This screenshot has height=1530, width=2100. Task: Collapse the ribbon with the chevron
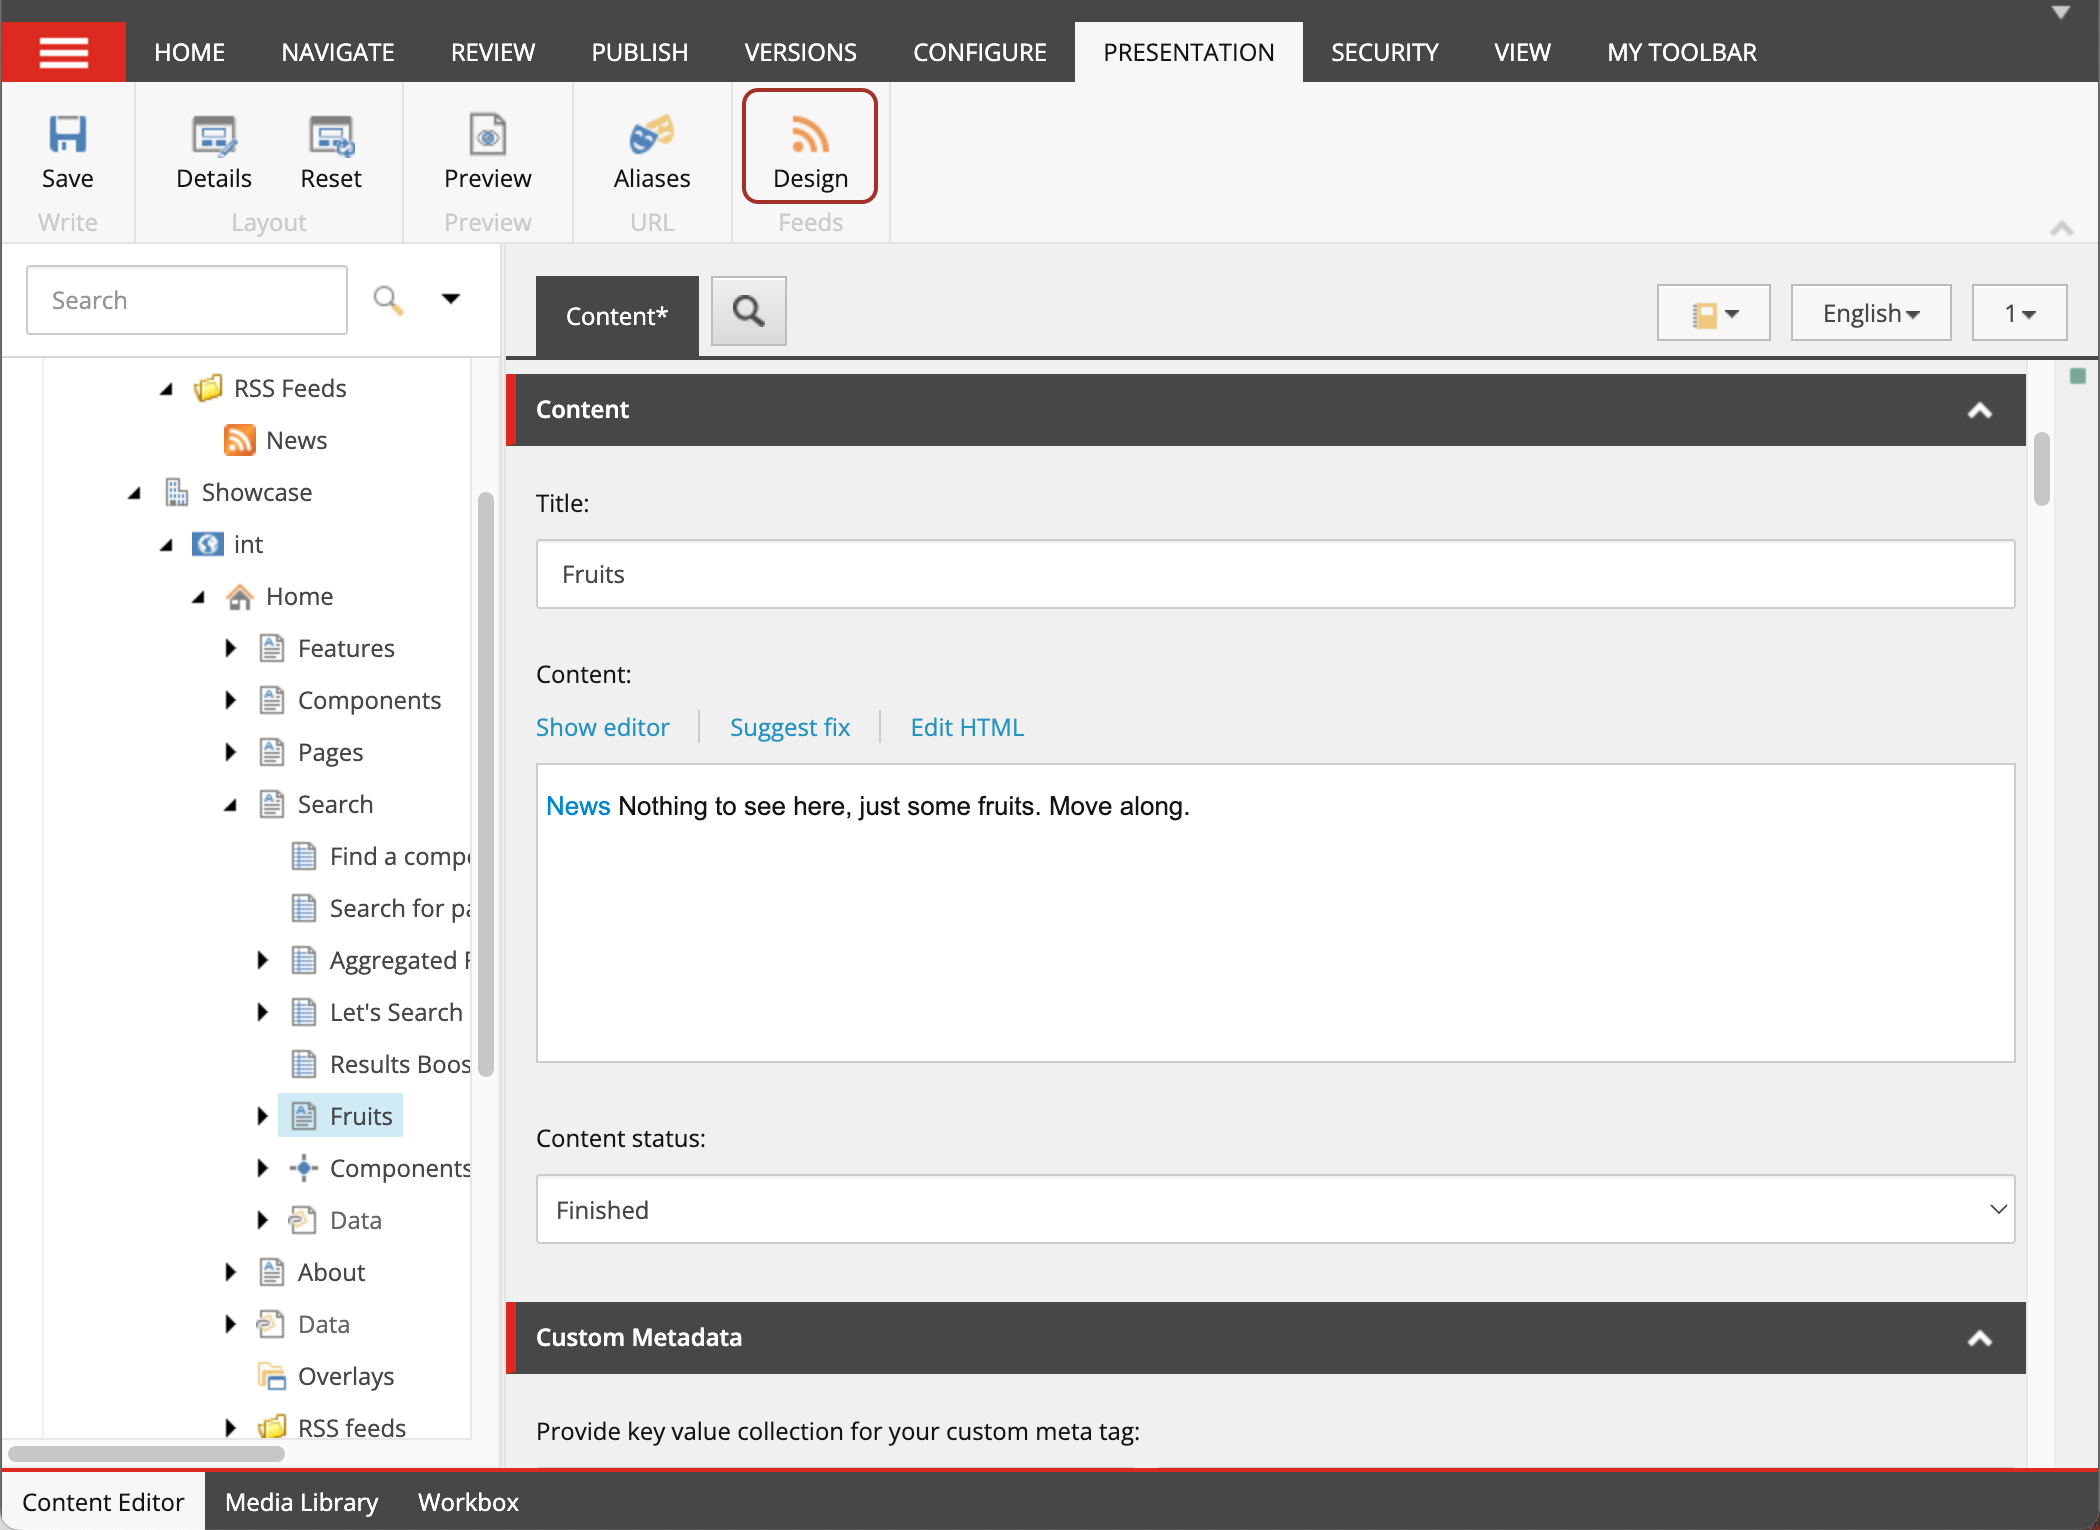[2061, 228]
